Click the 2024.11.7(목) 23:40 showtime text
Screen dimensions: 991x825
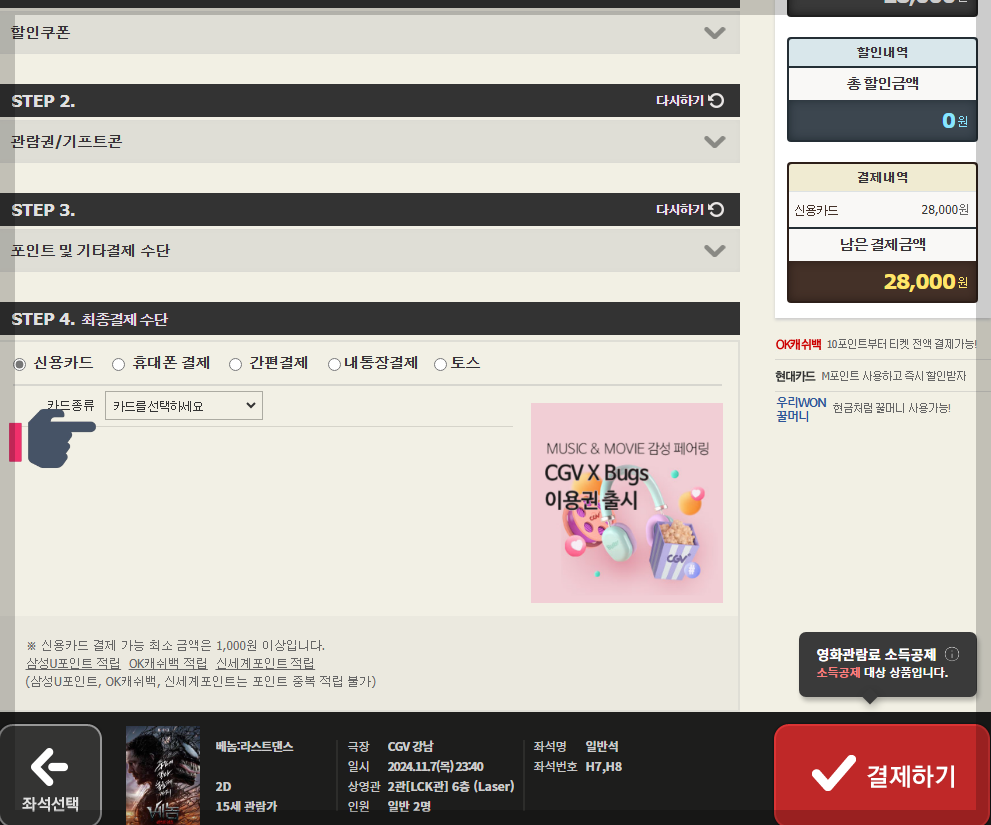tap(435, 767)
